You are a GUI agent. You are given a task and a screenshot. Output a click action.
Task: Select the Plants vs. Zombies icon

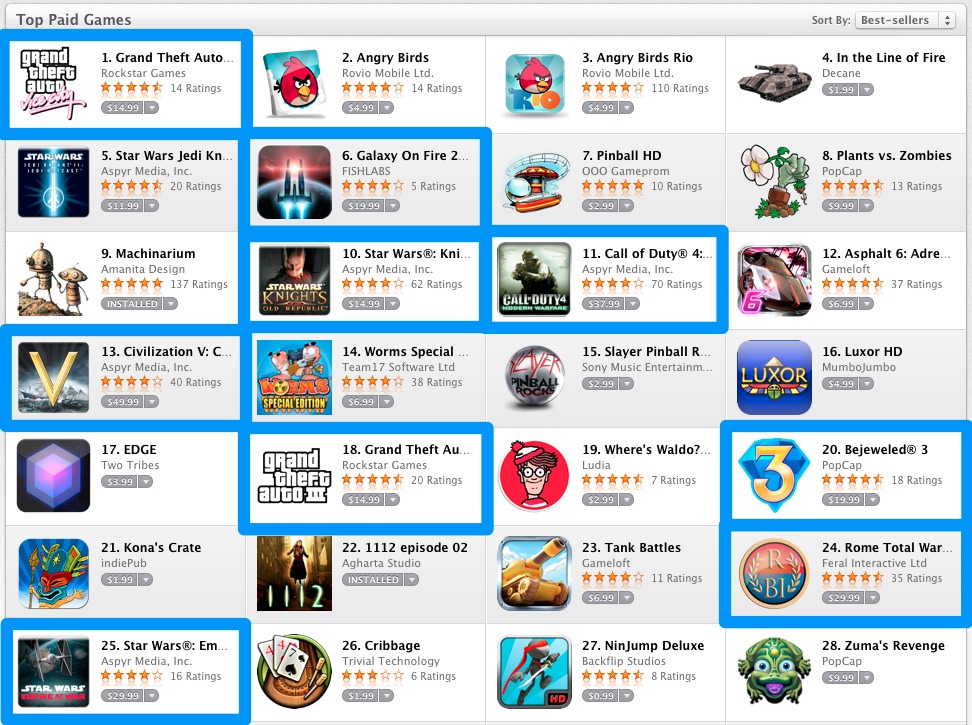(775, 182)
